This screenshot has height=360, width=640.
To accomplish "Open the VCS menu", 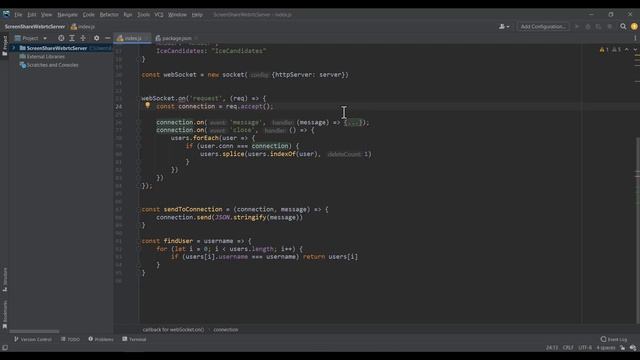I will (x=159, y=15).
